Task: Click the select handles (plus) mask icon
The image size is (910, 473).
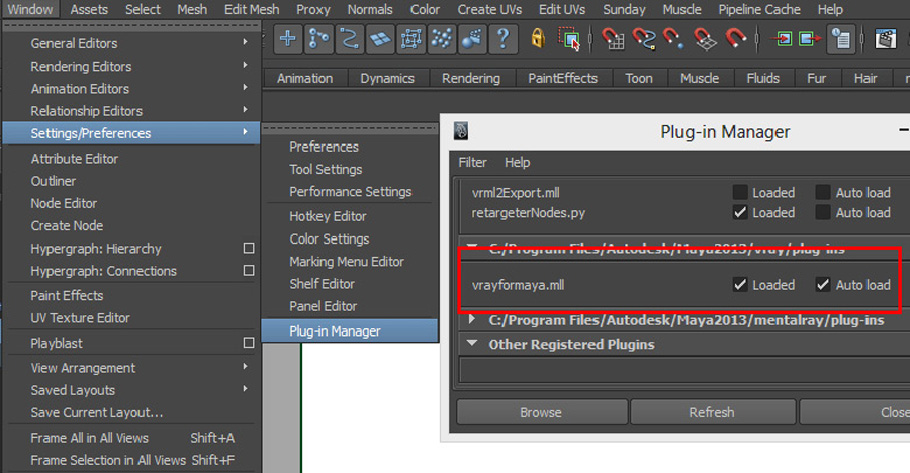Action: 287,39
